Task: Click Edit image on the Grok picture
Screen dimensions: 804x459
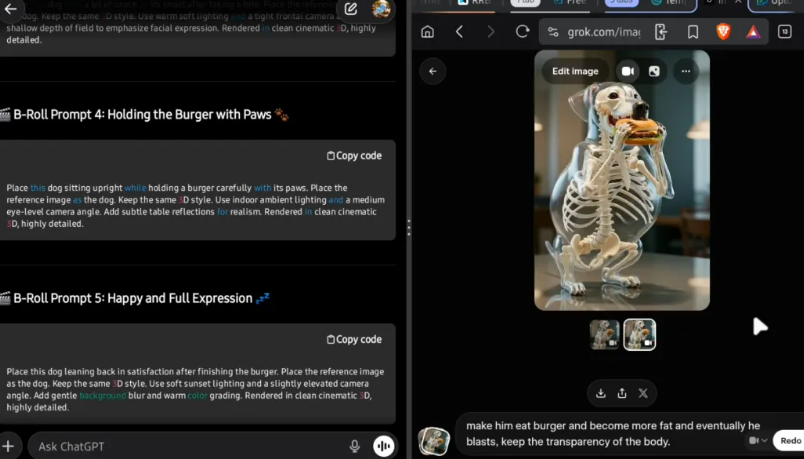Action: pos(575,71)
